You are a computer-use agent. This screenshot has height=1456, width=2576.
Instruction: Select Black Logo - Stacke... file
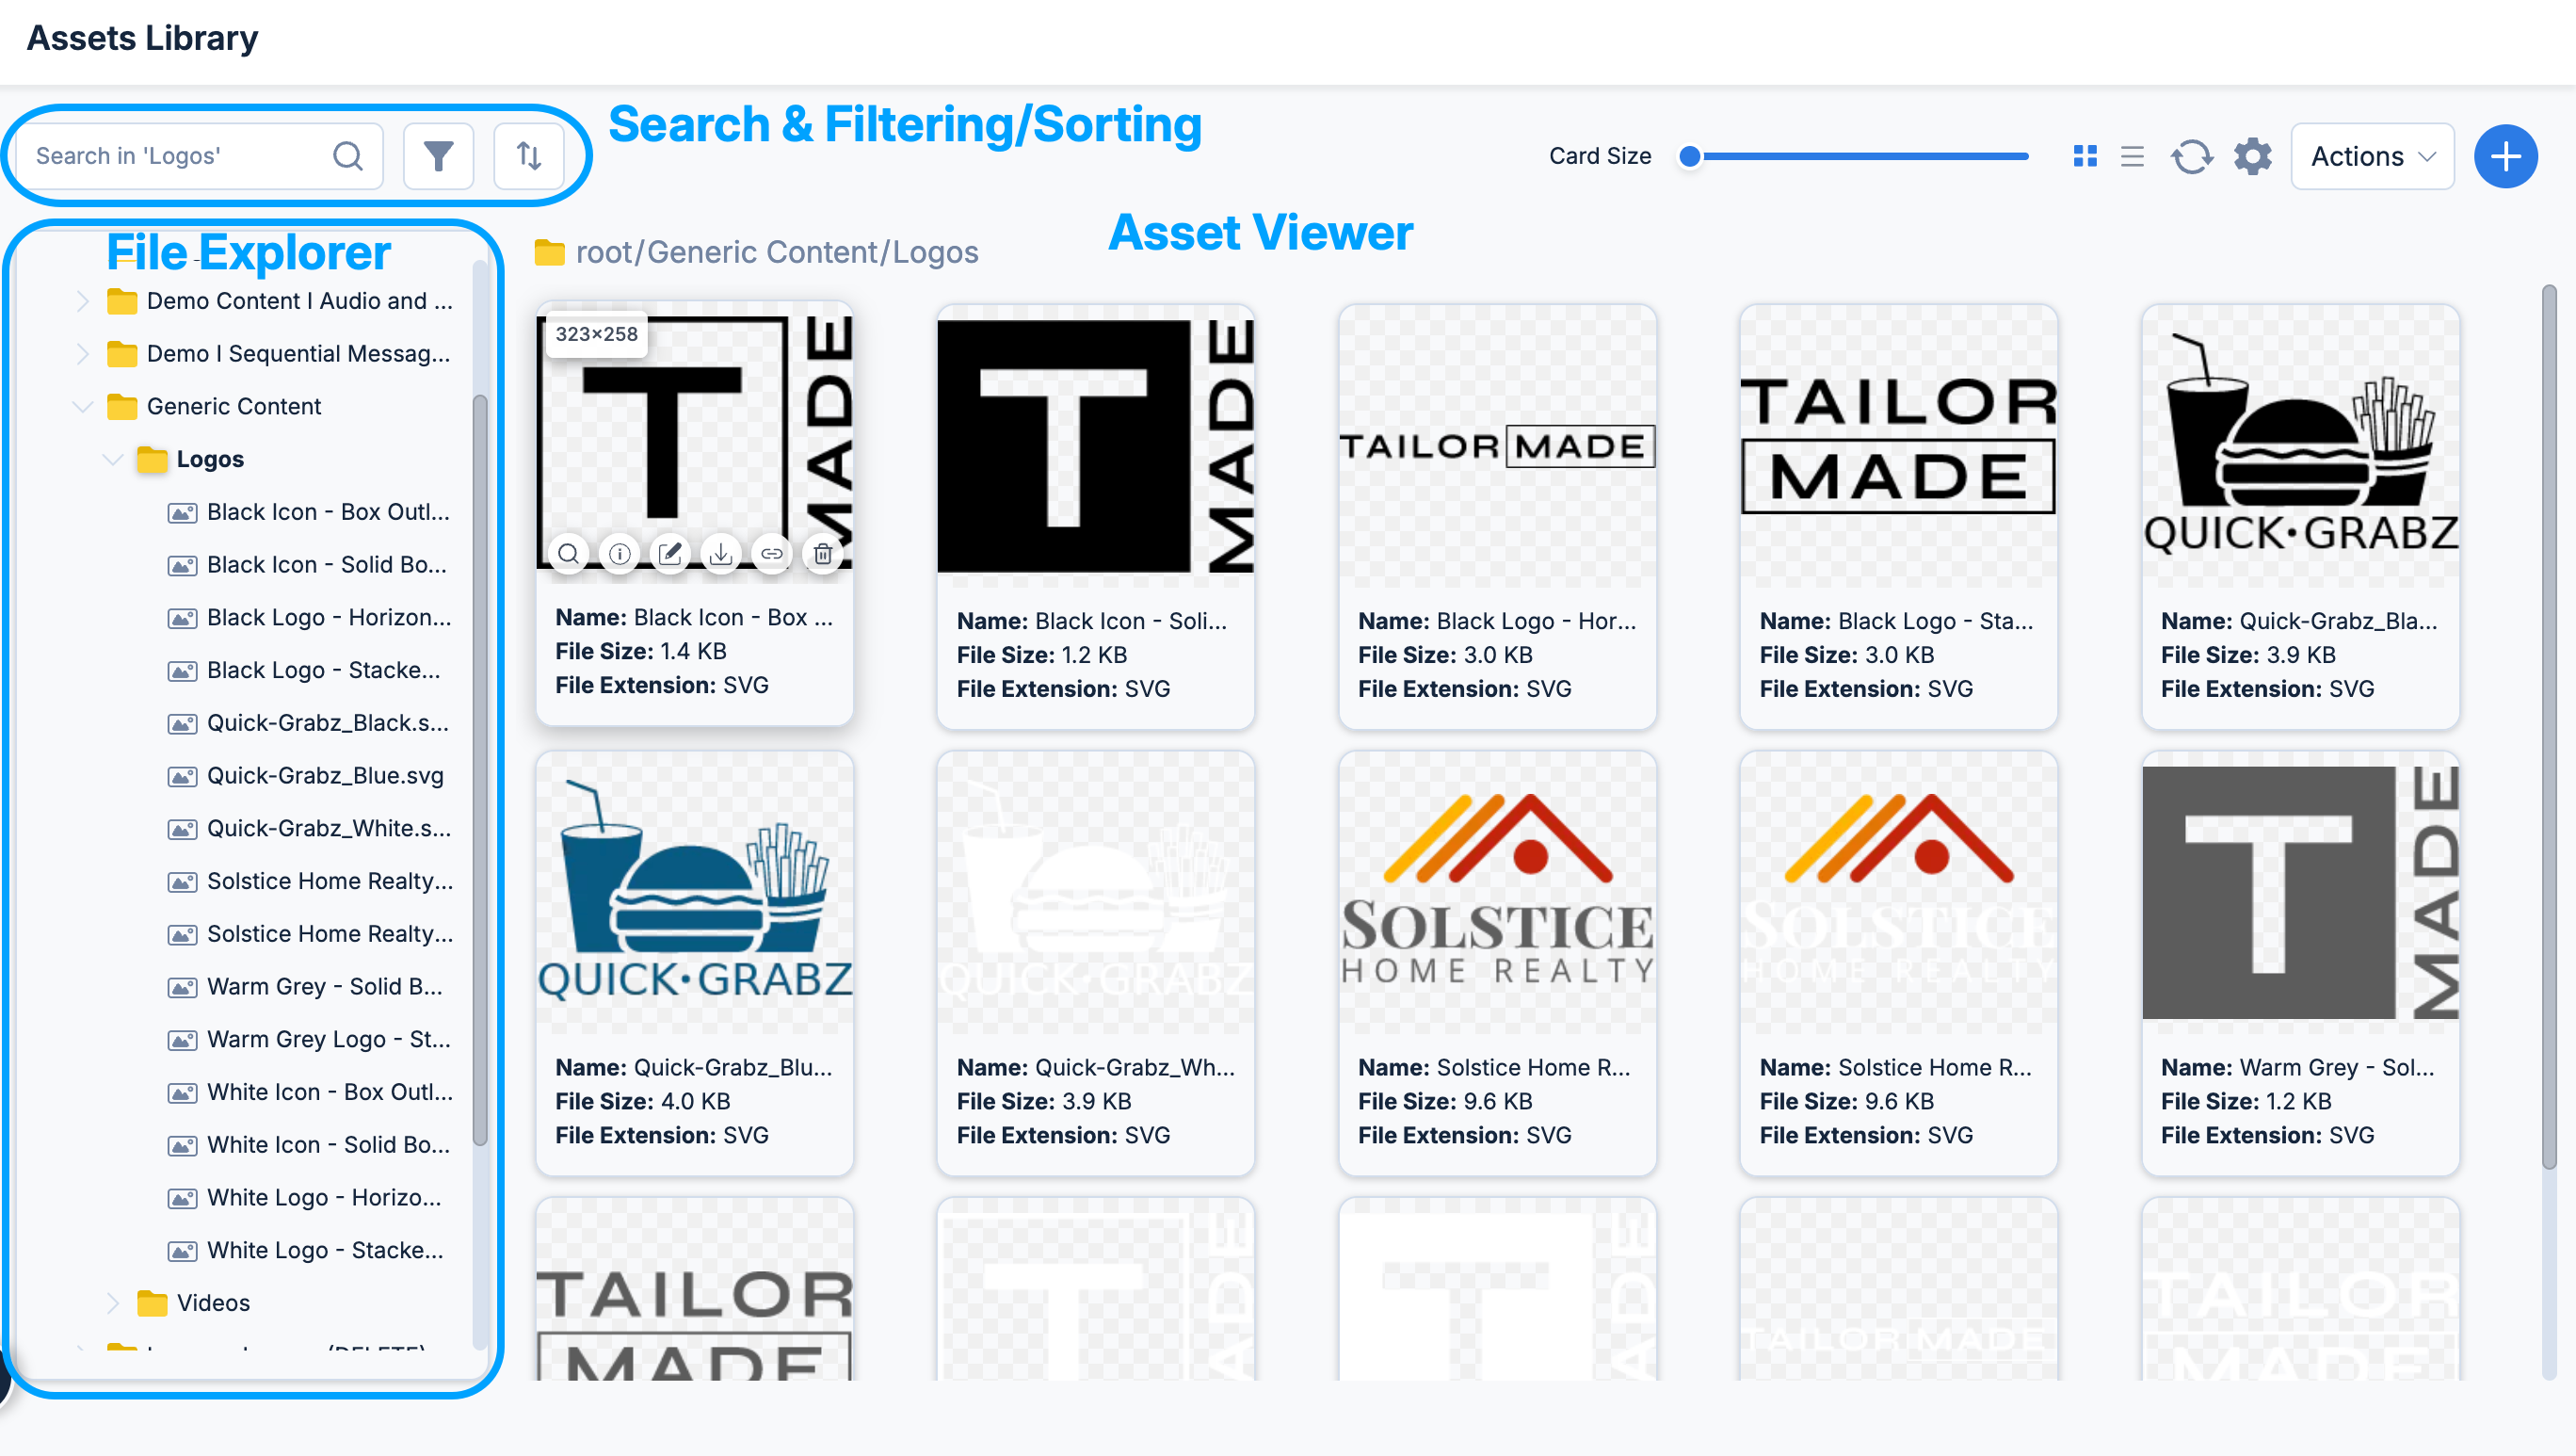(x=324, y=670)
